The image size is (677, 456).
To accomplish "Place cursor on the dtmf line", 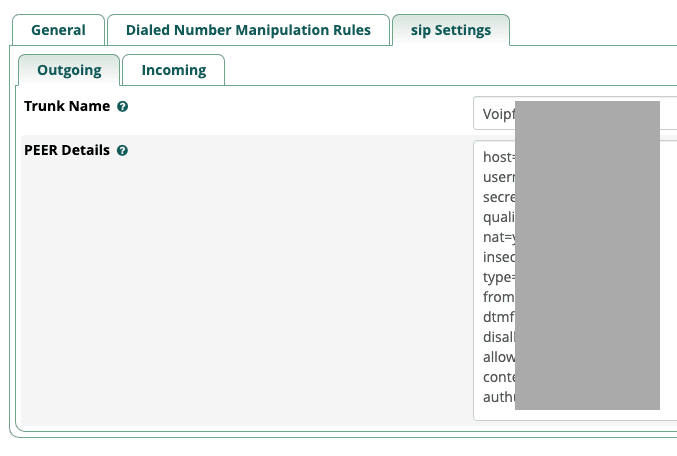I will point(498,317).
